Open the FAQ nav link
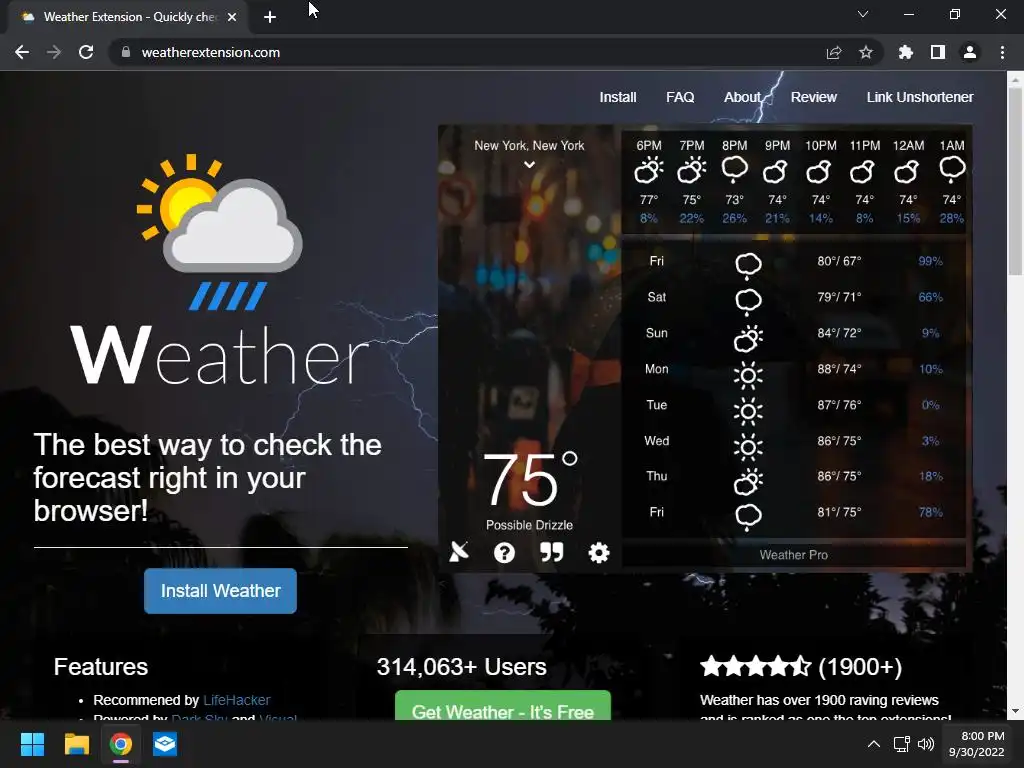 pyautogui.click(x=680, y=97)
